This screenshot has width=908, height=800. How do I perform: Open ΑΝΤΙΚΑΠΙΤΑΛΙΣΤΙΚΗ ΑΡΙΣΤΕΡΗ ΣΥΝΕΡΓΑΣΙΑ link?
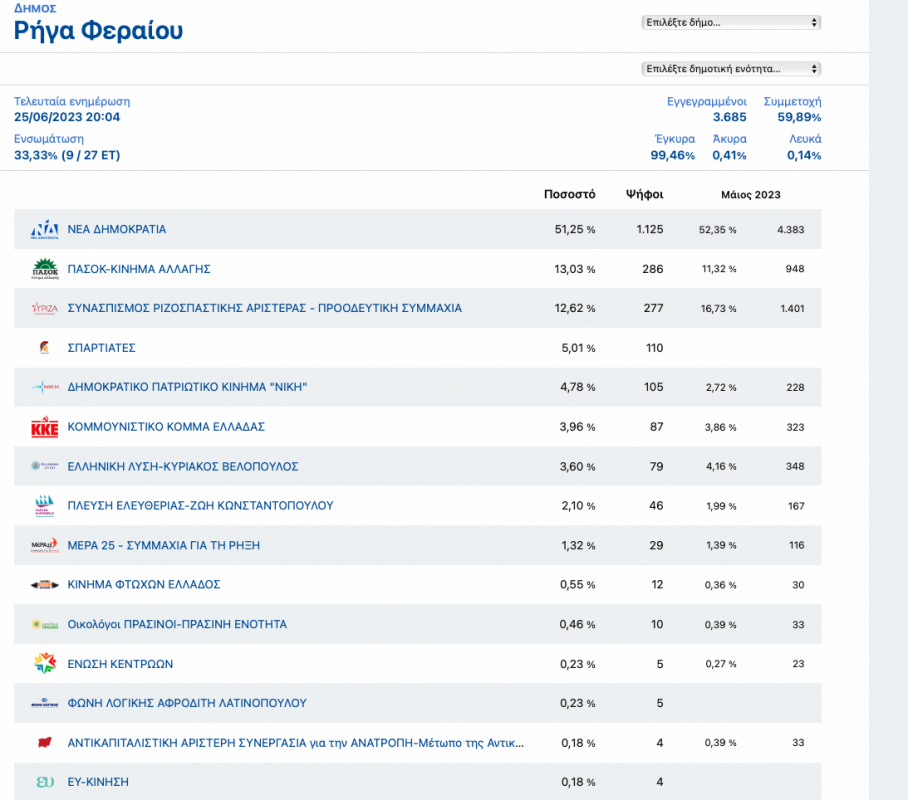[296, 743]
